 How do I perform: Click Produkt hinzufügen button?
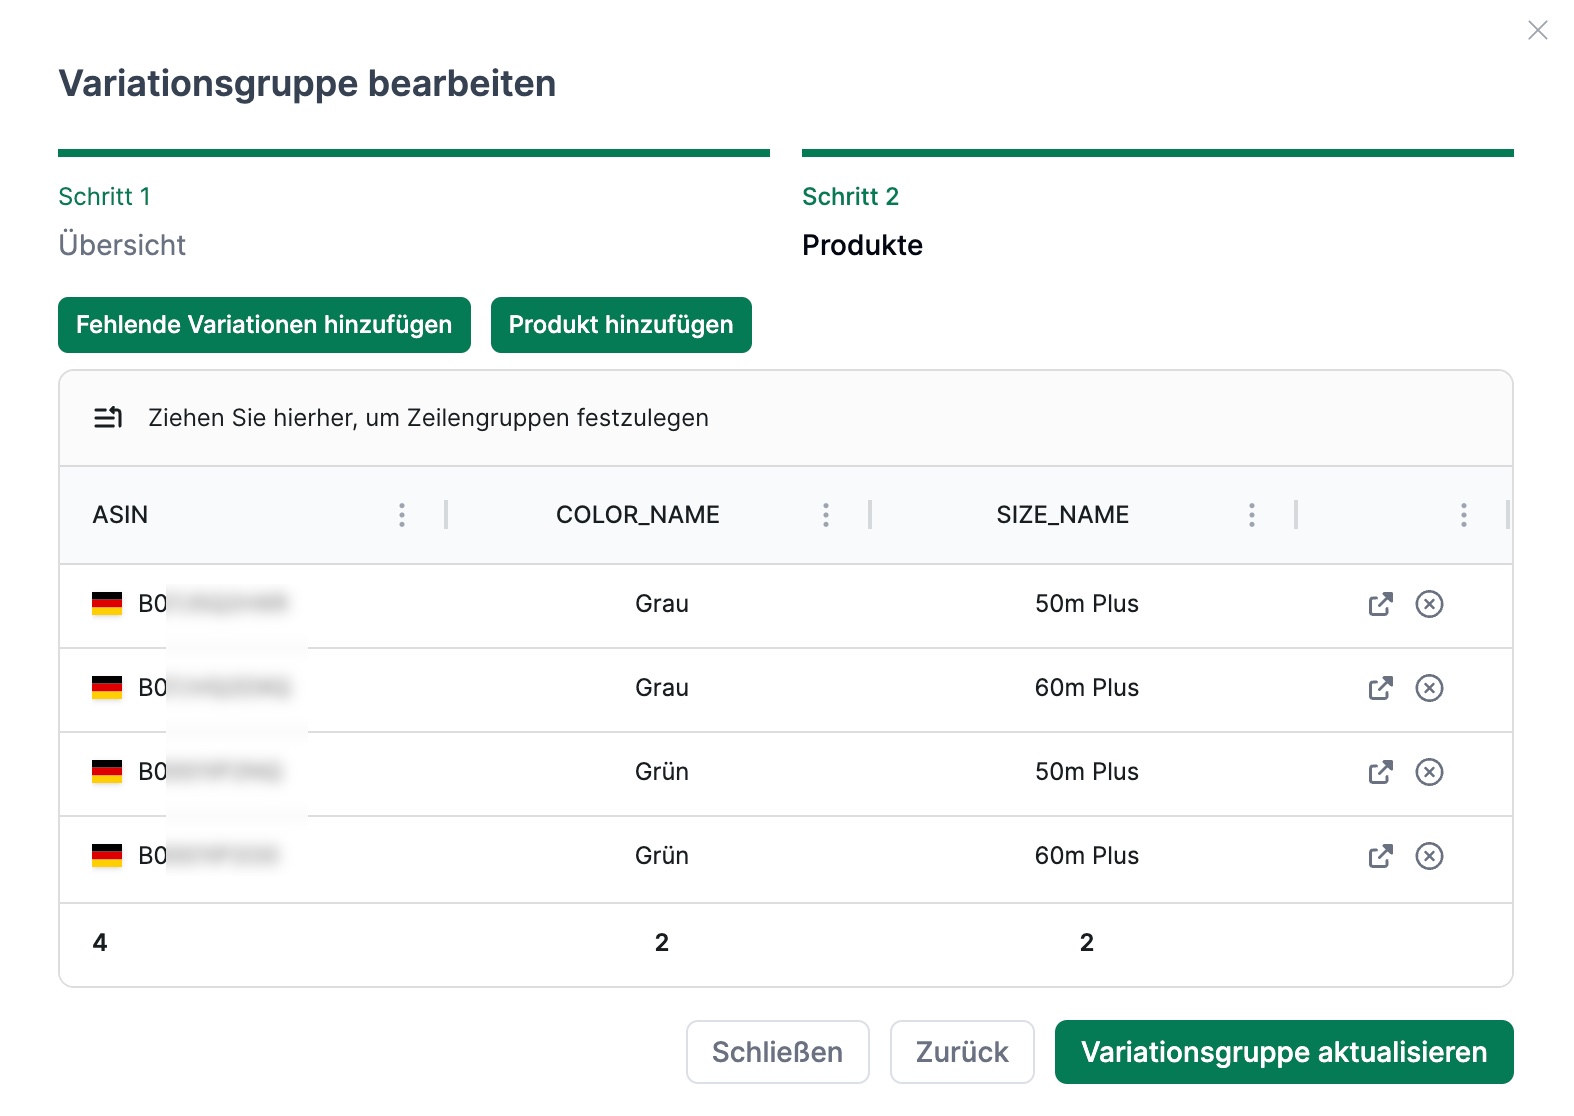(x=621, y=325)
